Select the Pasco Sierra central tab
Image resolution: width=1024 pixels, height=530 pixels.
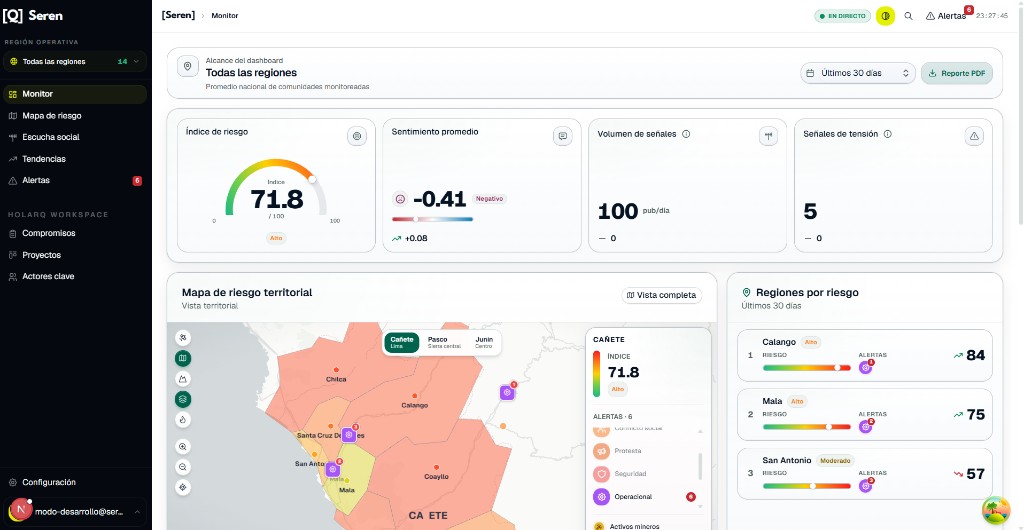[444, 342]
